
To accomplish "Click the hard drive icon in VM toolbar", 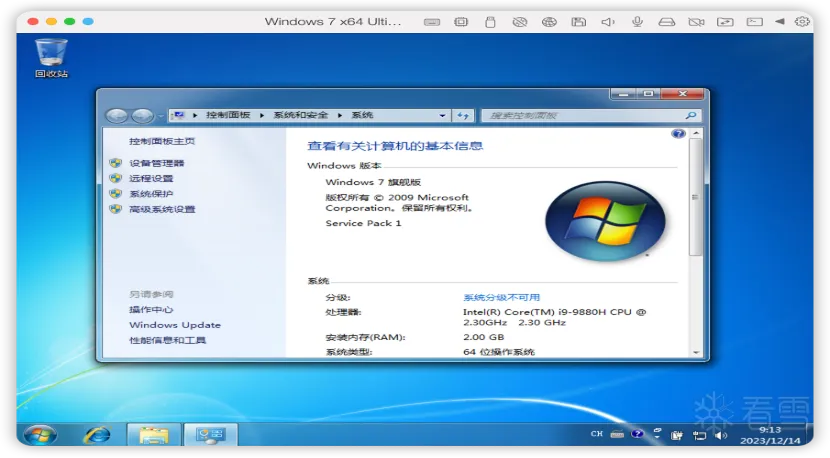I will click(666, 22).
